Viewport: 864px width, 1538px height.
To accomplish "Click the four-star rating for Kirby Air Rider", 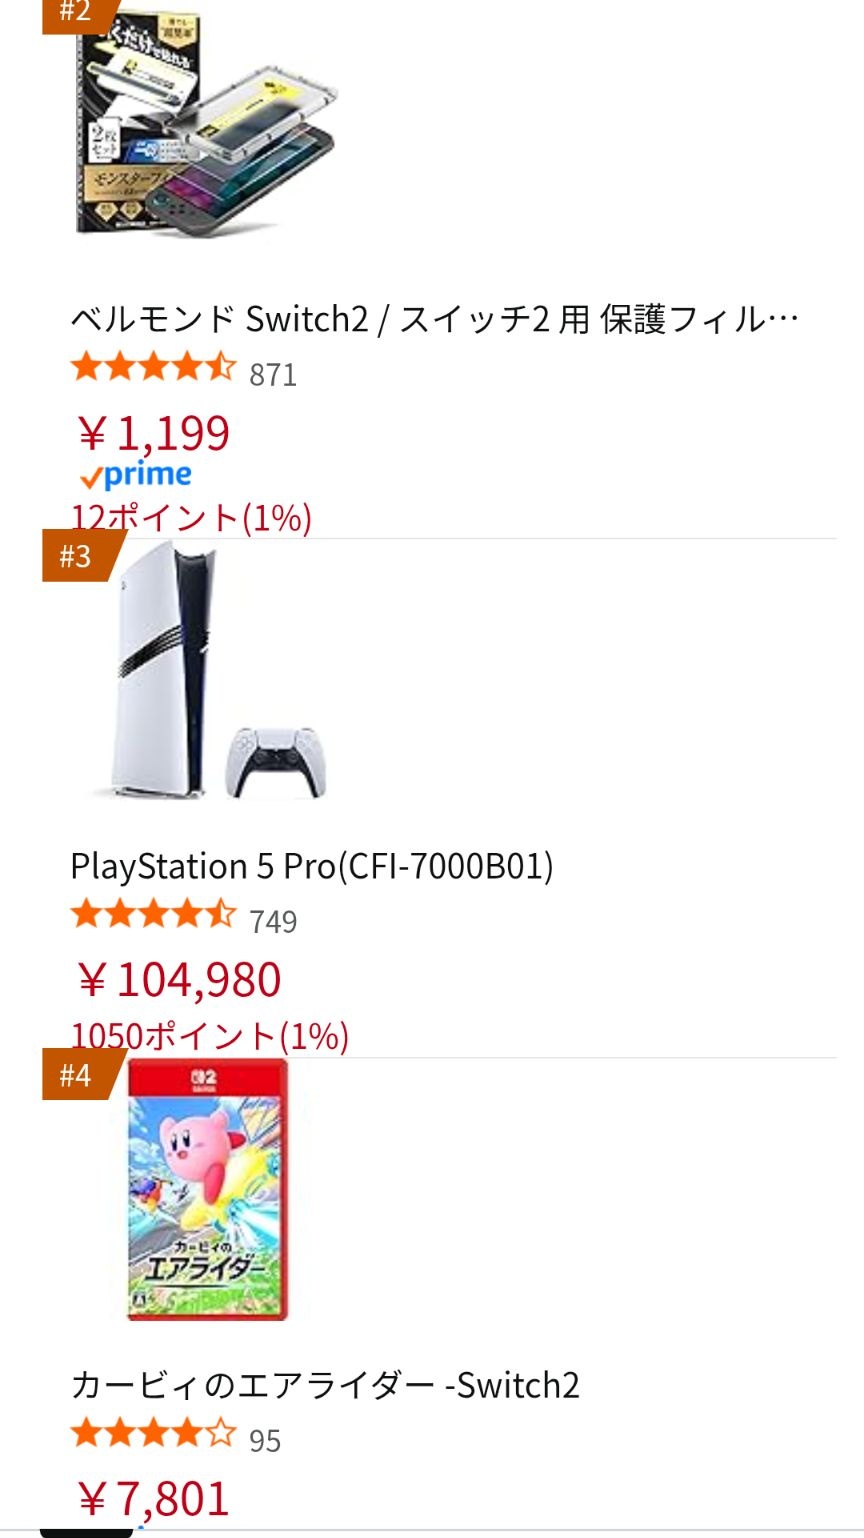I will pos(153,1436).
